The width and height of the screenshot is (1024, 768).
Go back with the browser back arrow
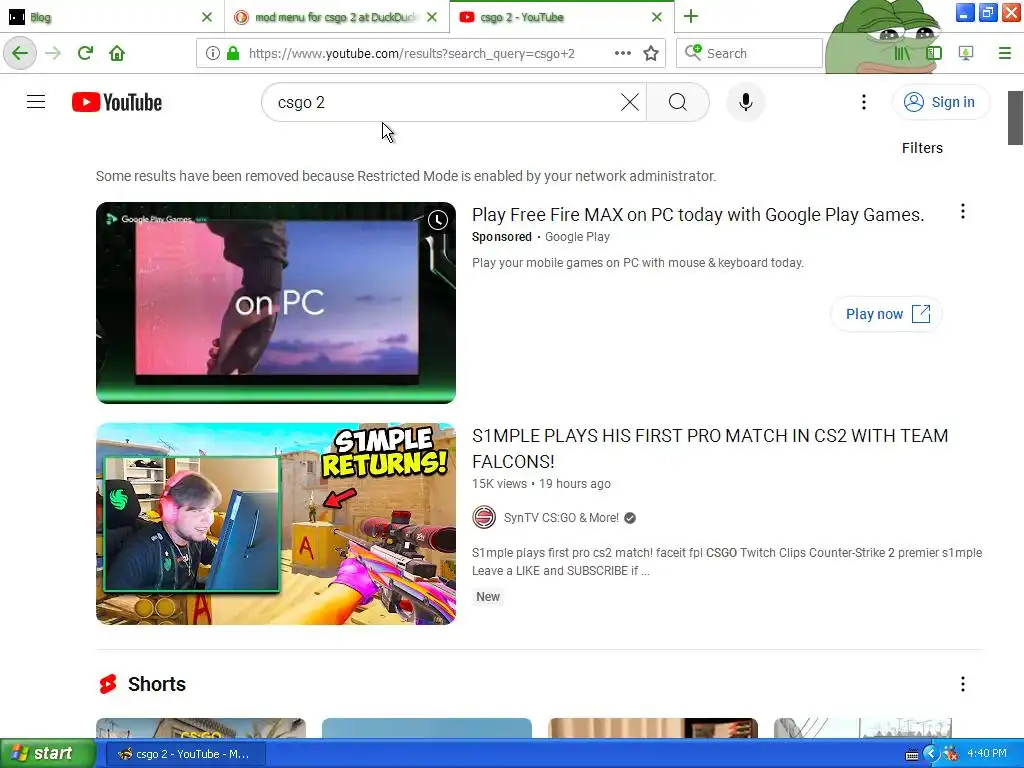coord(20,53)
